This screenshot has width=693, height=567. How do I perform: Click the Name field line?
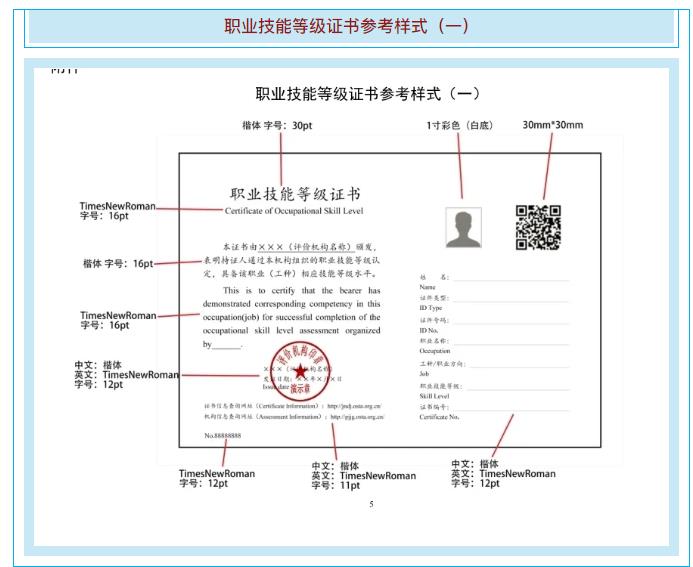pos(510,279)
